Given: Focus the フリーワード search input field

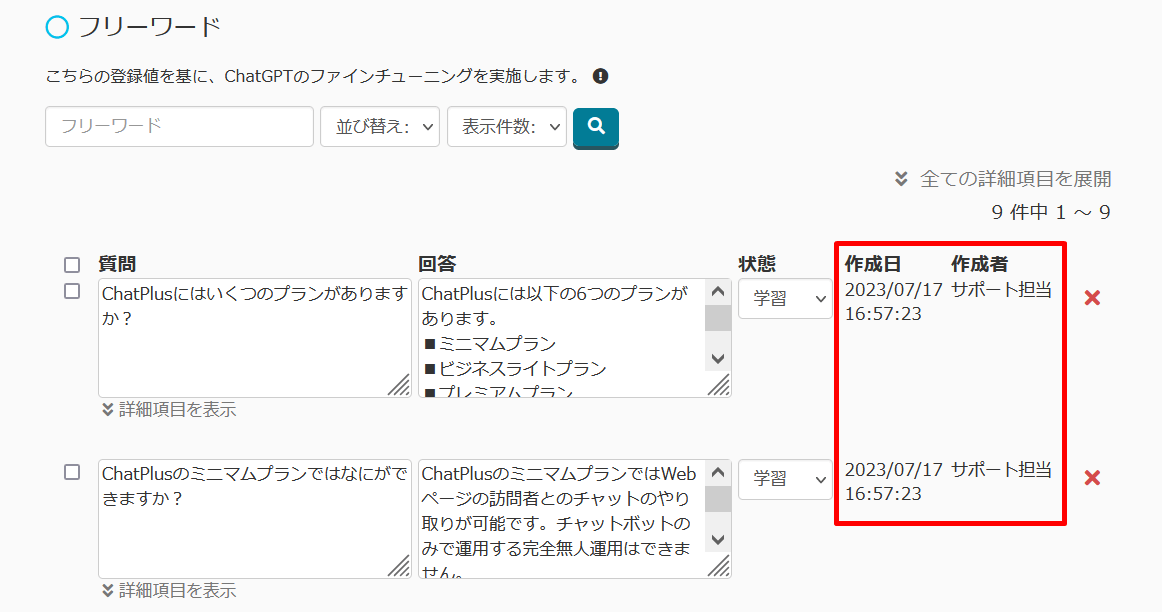Looking at the screenshot, I should coord(179,127).
